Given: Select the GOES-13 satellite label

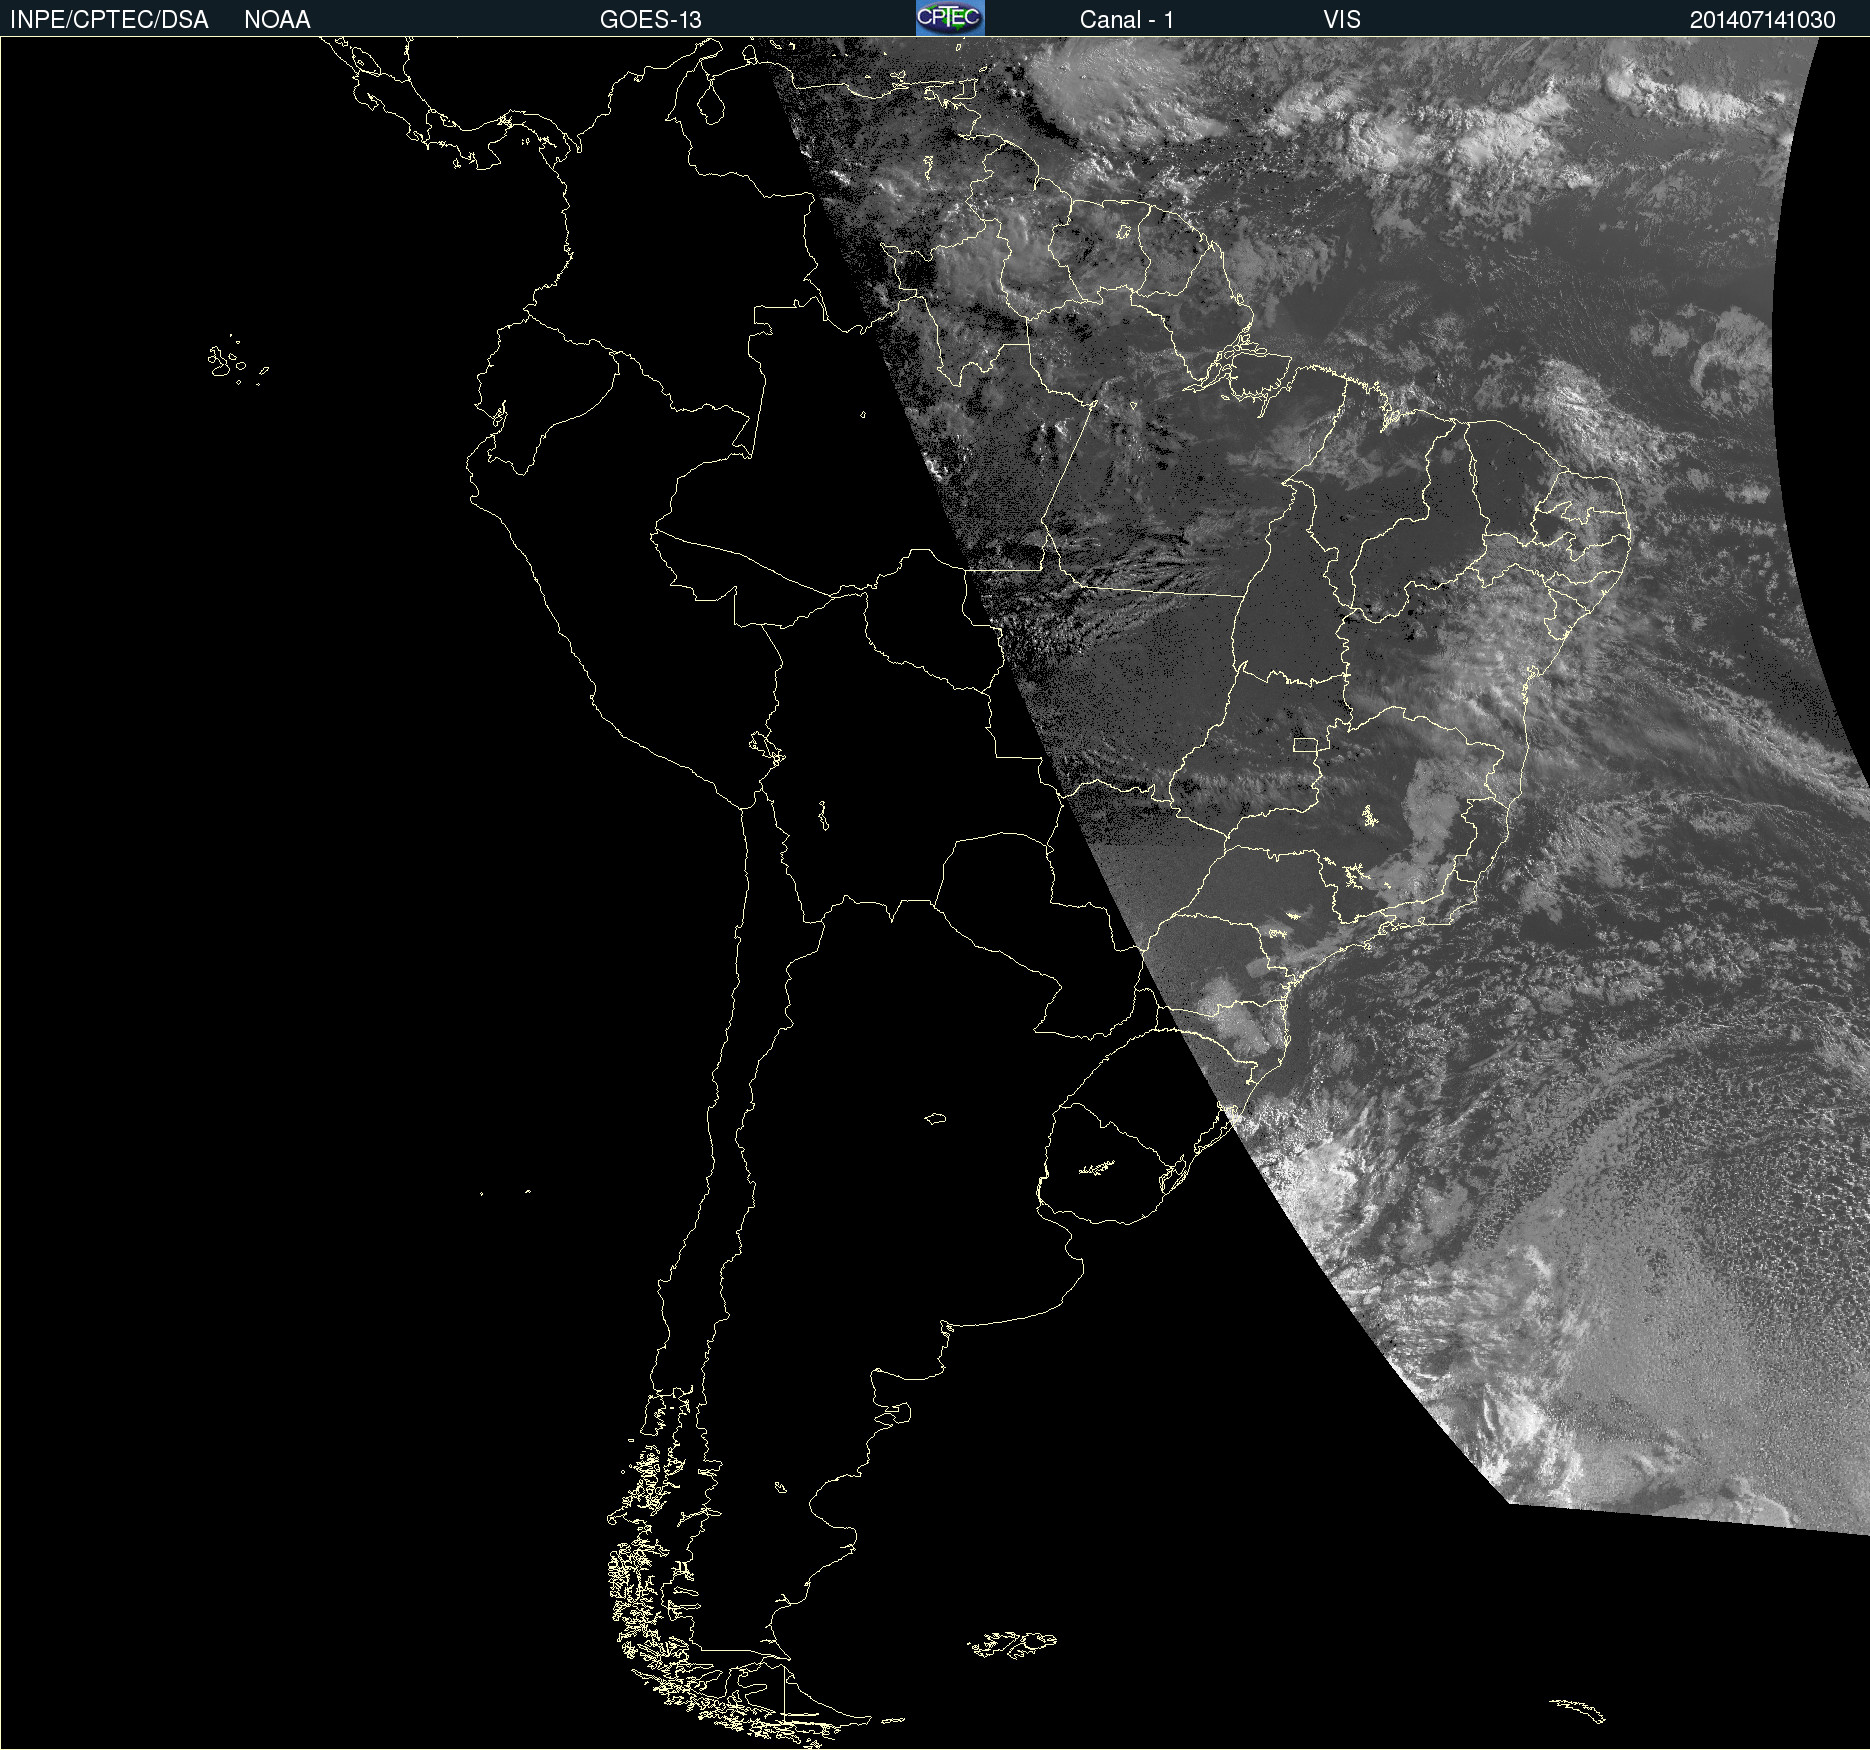Looking at the screenshot, I should (x=650, y=20).
